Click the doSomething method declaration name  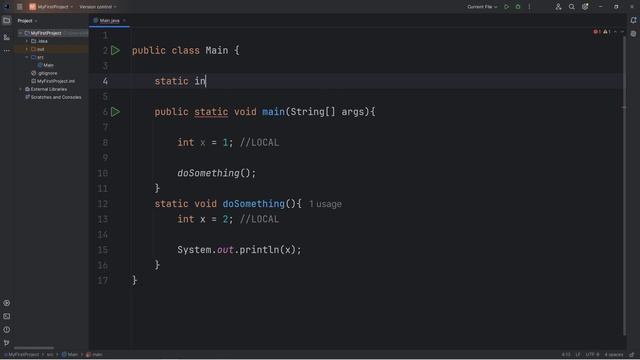point(253,204)
